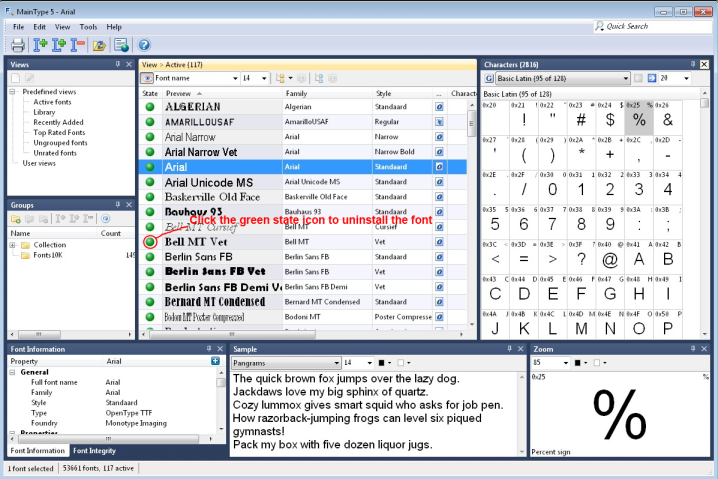Toggle green state icon for Arial Narrow Vet
The width and height of the screenshot is (718, 479).
[150, 152]
